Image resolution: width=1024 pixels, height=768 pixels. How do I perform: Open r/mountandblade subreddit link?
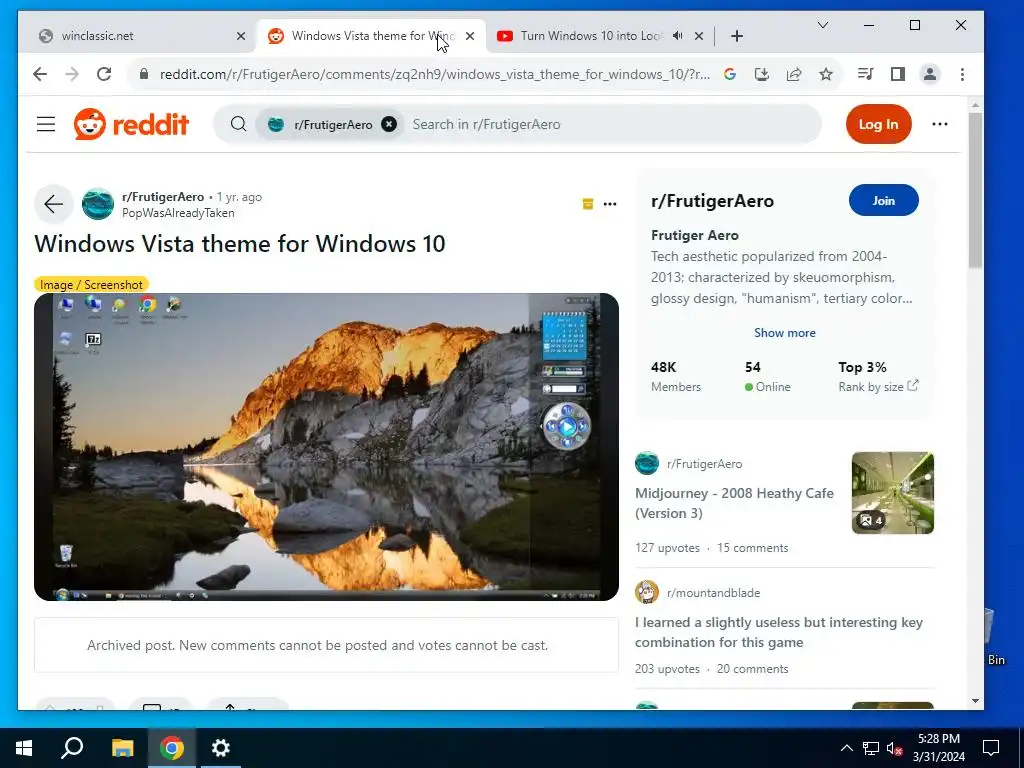tap(713, 593)
